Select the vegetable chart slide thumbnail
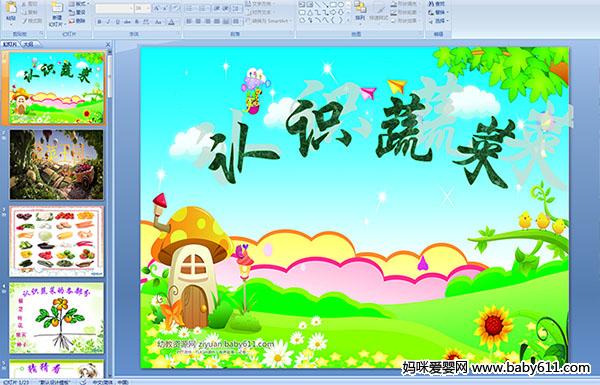Viewport: 600px width, 385px height. (56, 241)
